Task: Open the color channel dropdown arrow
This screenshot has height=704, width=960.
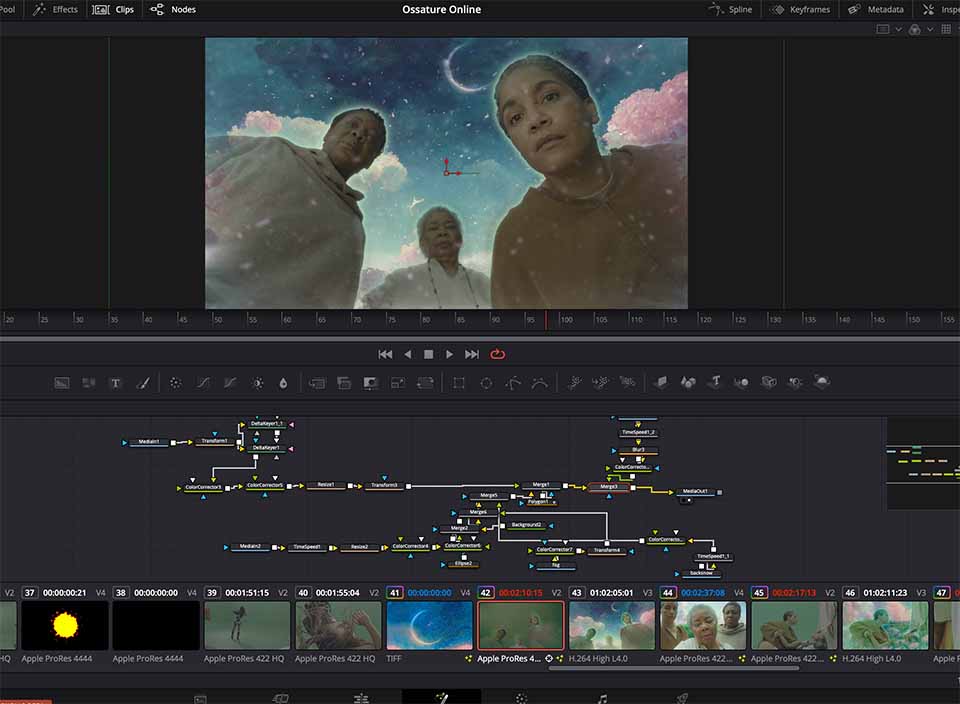Action: (930, 29)
